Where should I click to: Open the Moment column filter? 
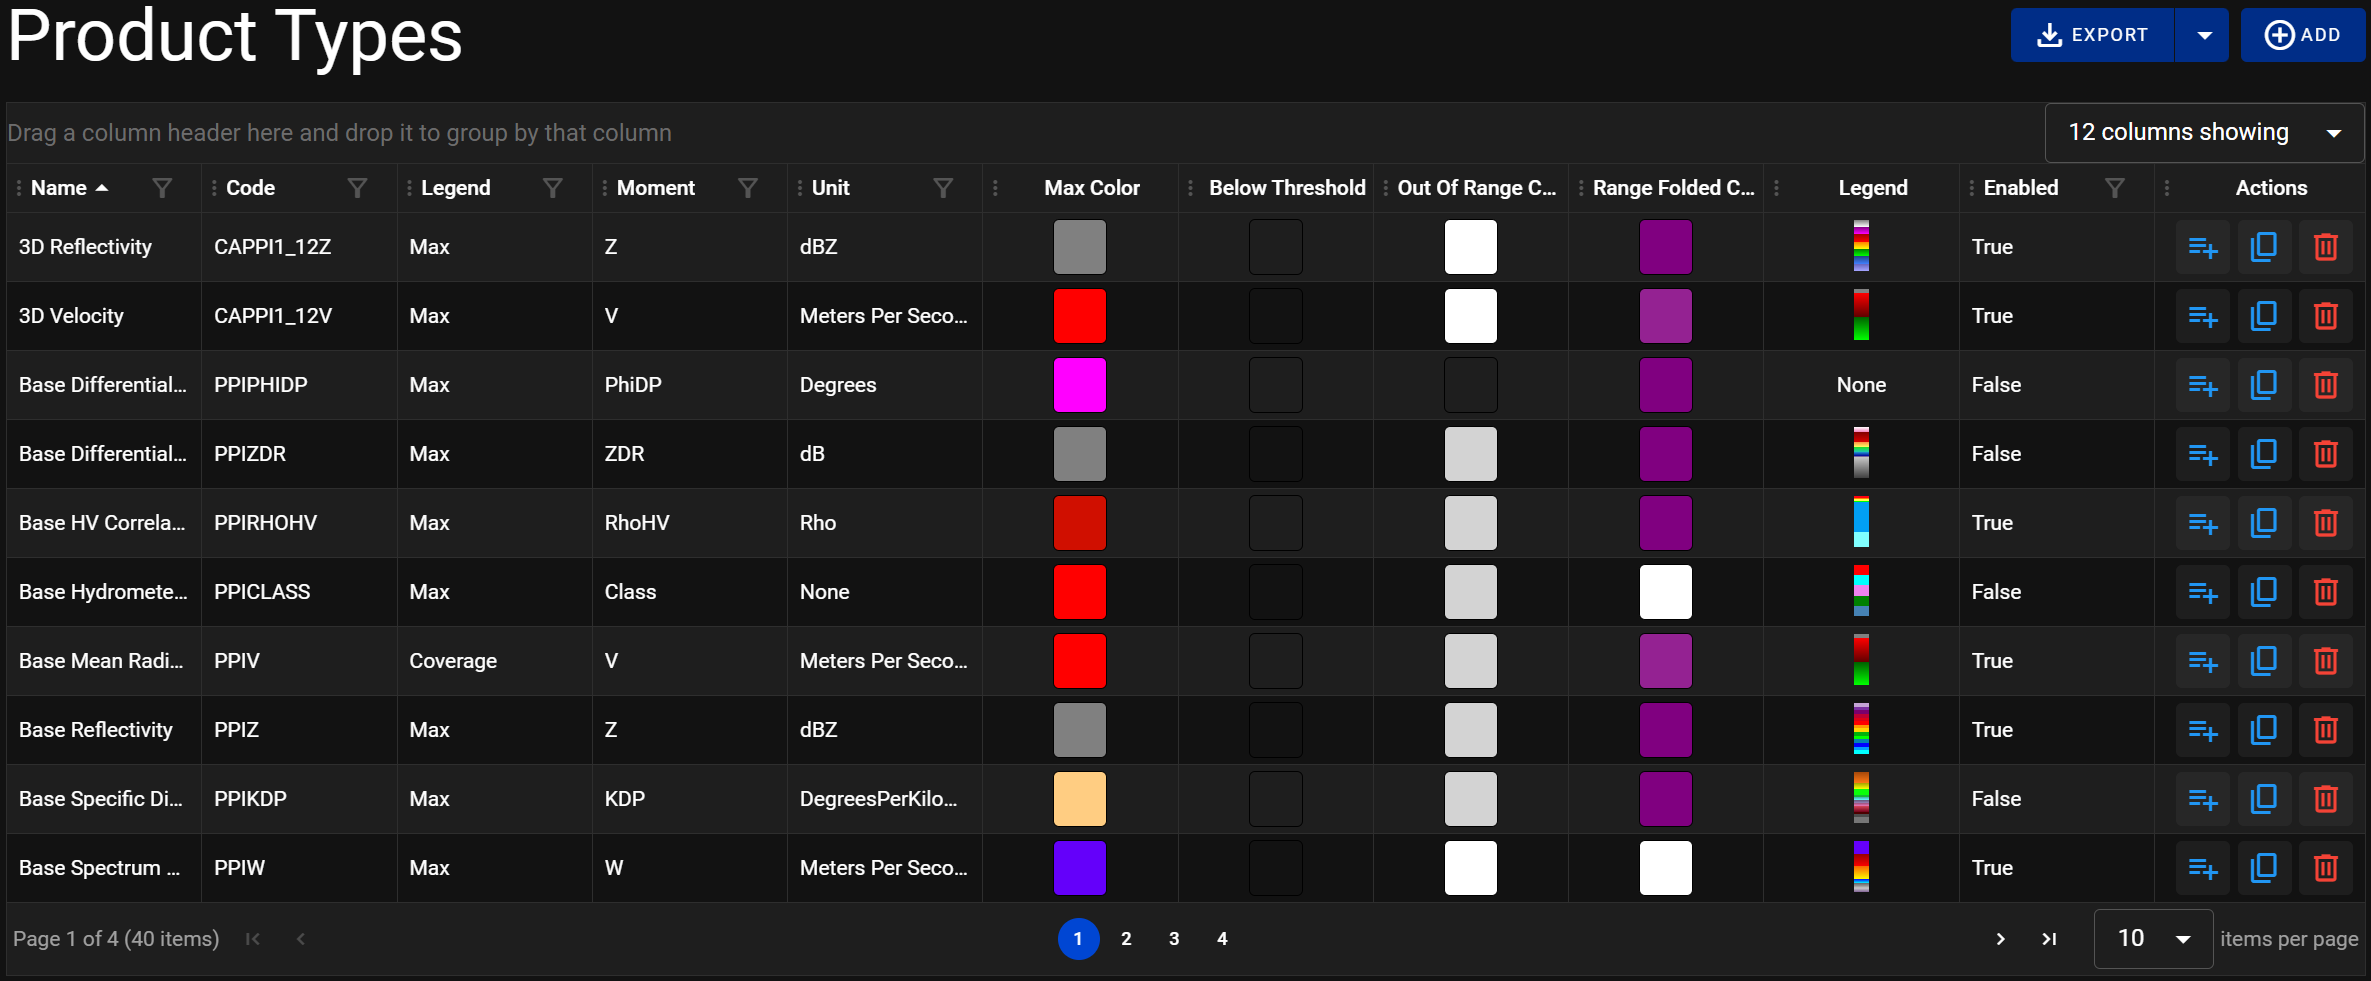point(747,188)
